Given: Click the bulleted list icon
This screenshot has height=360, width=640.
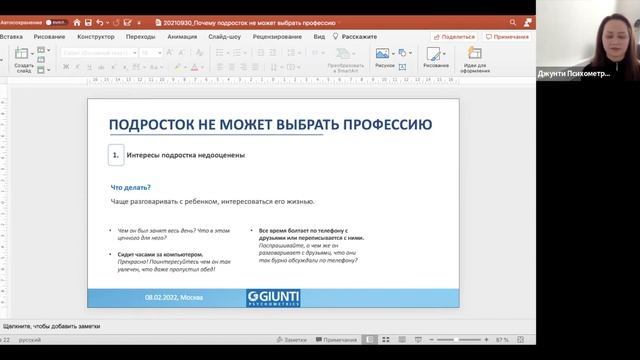Looking at the screenshot, I should (x=220, y=53).
